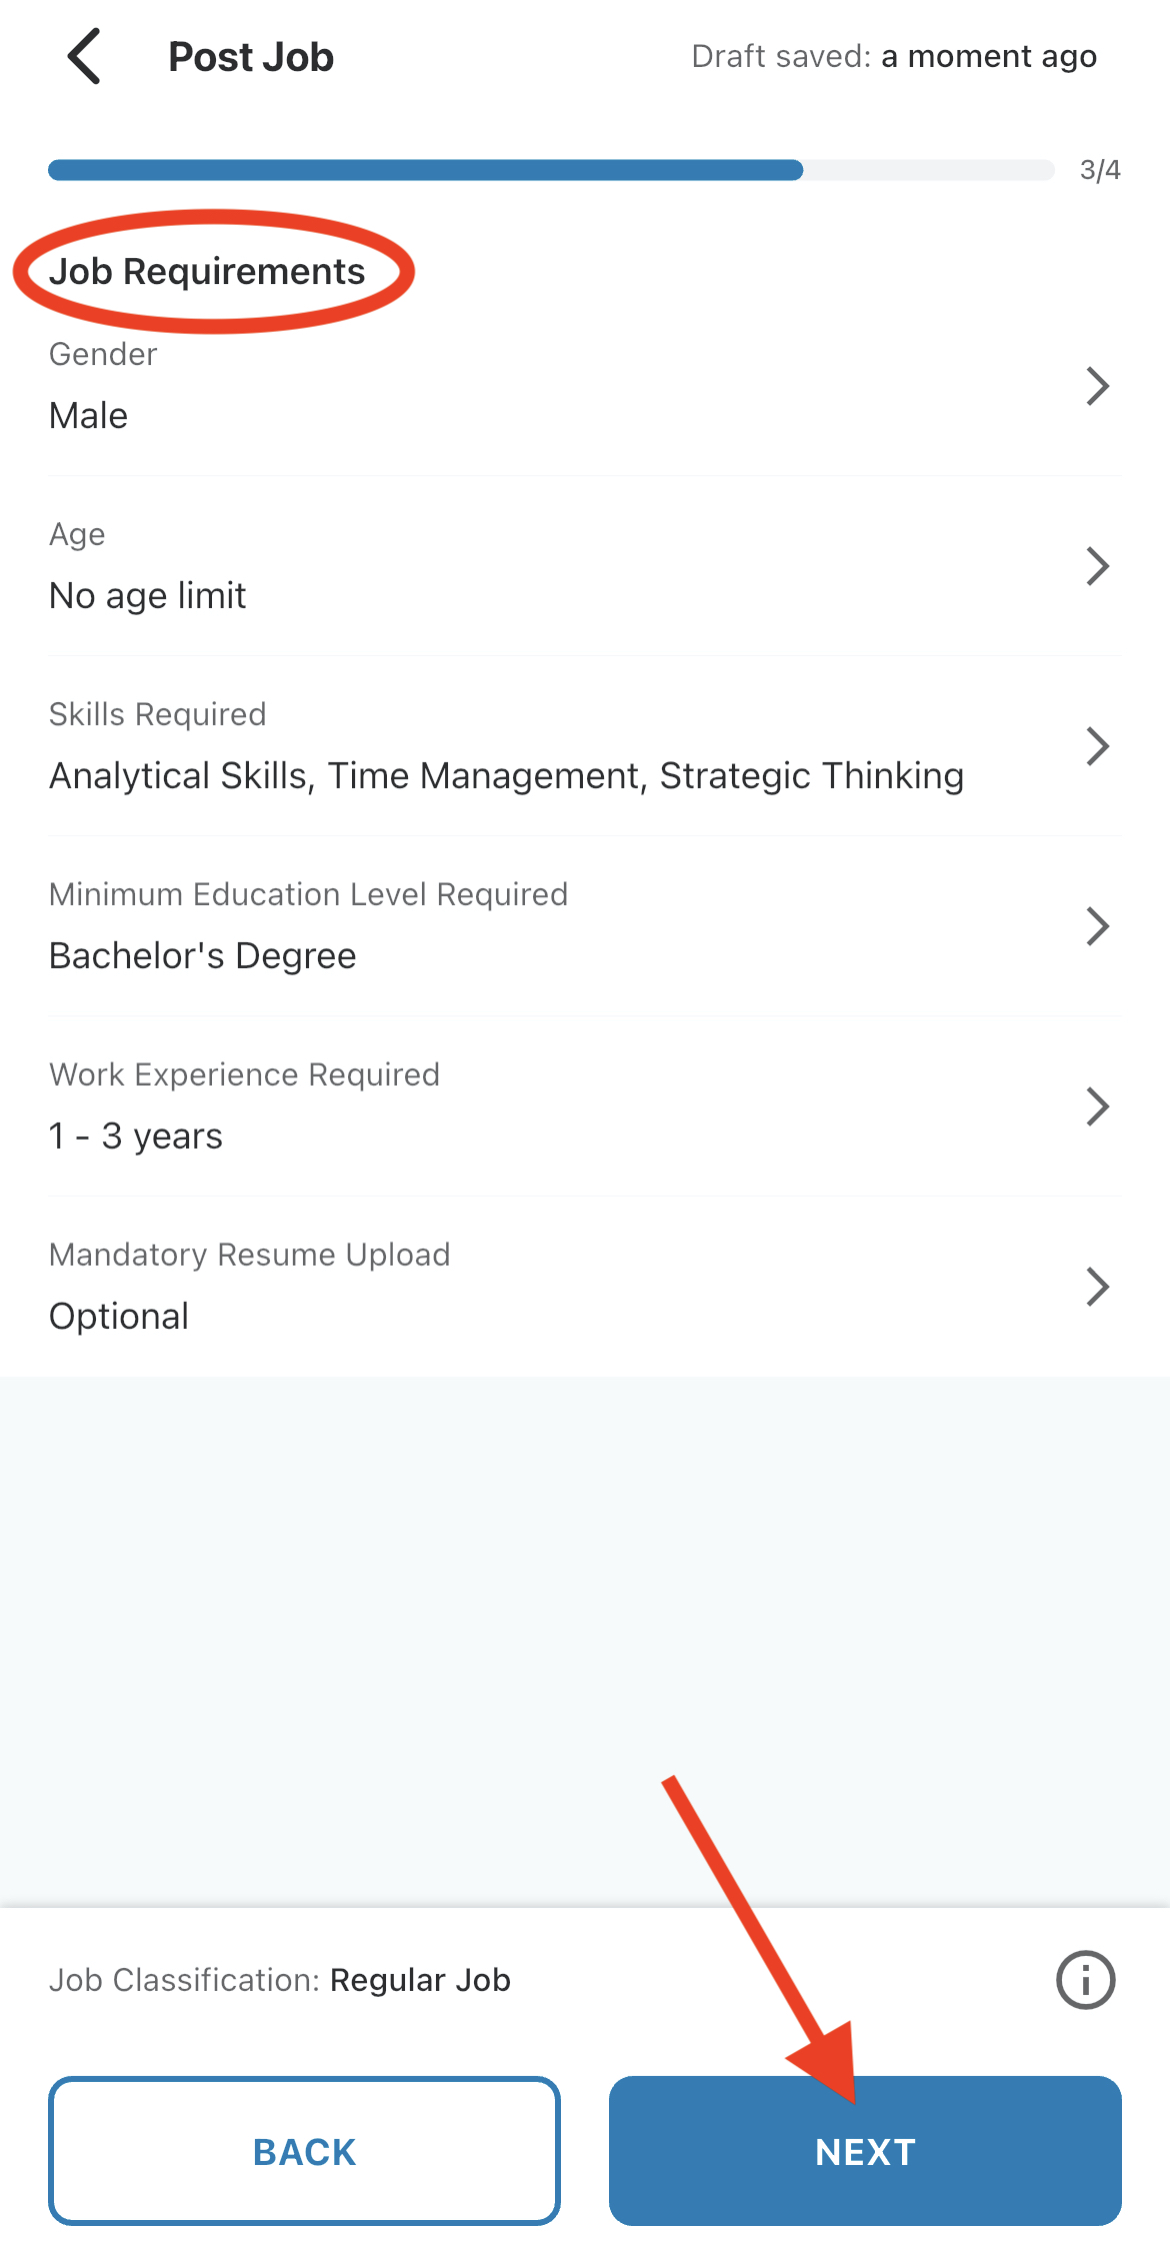Edit the No age limit setting
The height and width of the screenshot is (2261, 1170).
(x=147, y=596)
